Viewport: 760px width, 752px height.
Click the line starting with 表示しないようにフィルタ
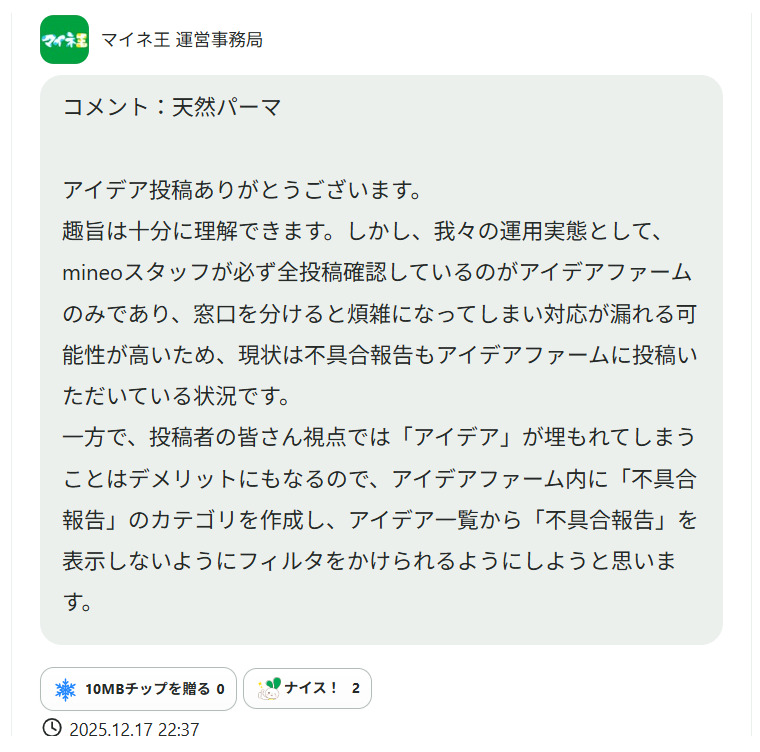click(x=370, y=561)
